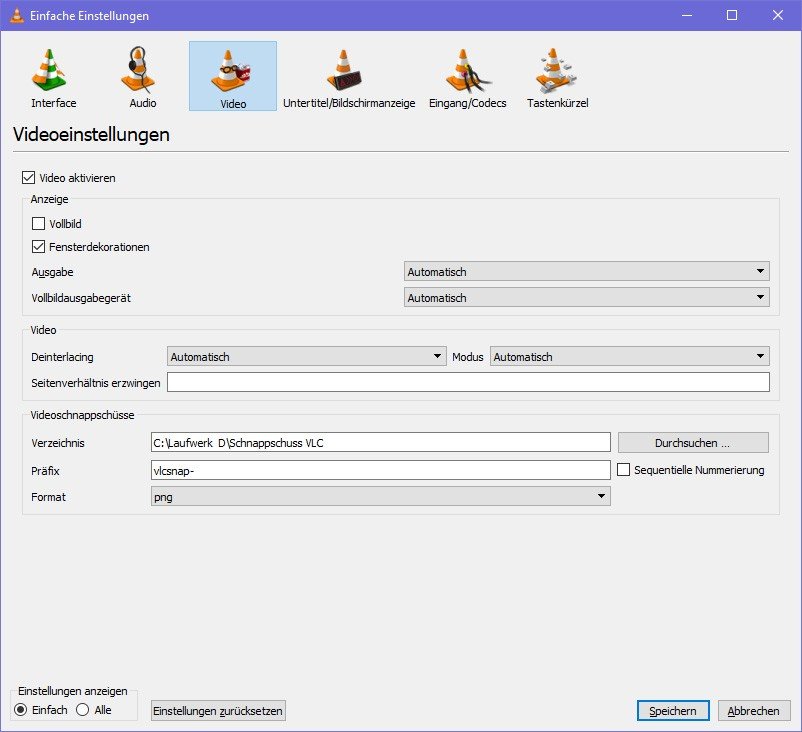The height and width of the screenshot is (732, 802).
Task: Click the Interface tab label text
Action: [x=54, y=103]
